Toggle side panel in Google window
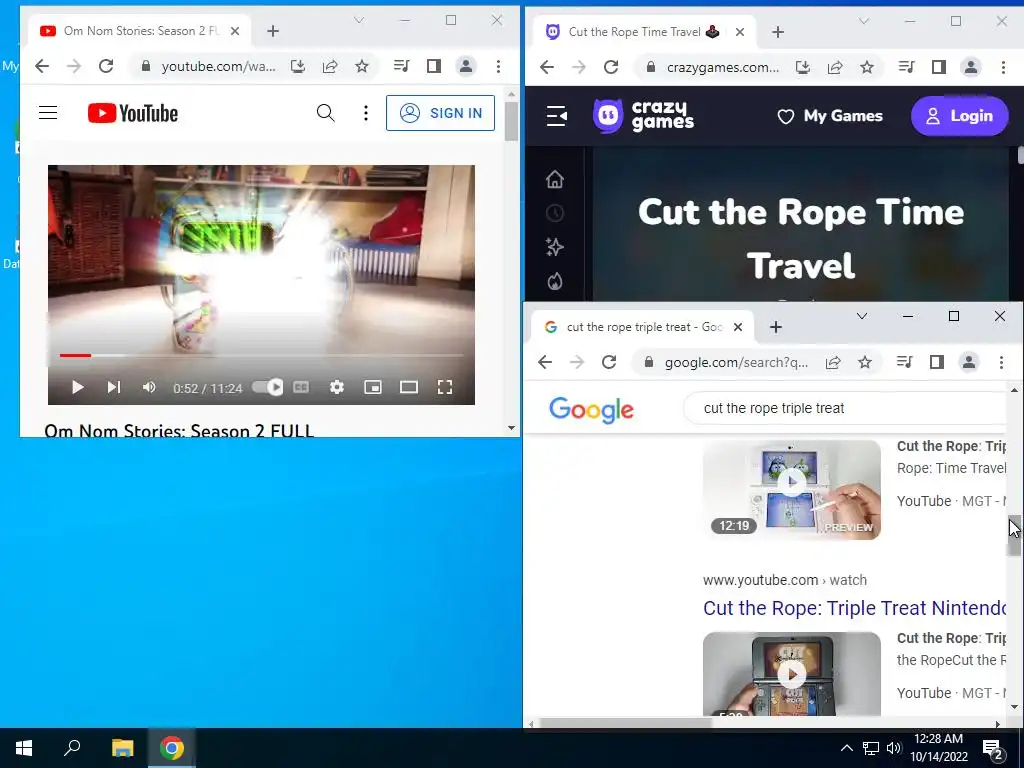1024x768 pixels. pyautogui.click(x=936, y=362)
